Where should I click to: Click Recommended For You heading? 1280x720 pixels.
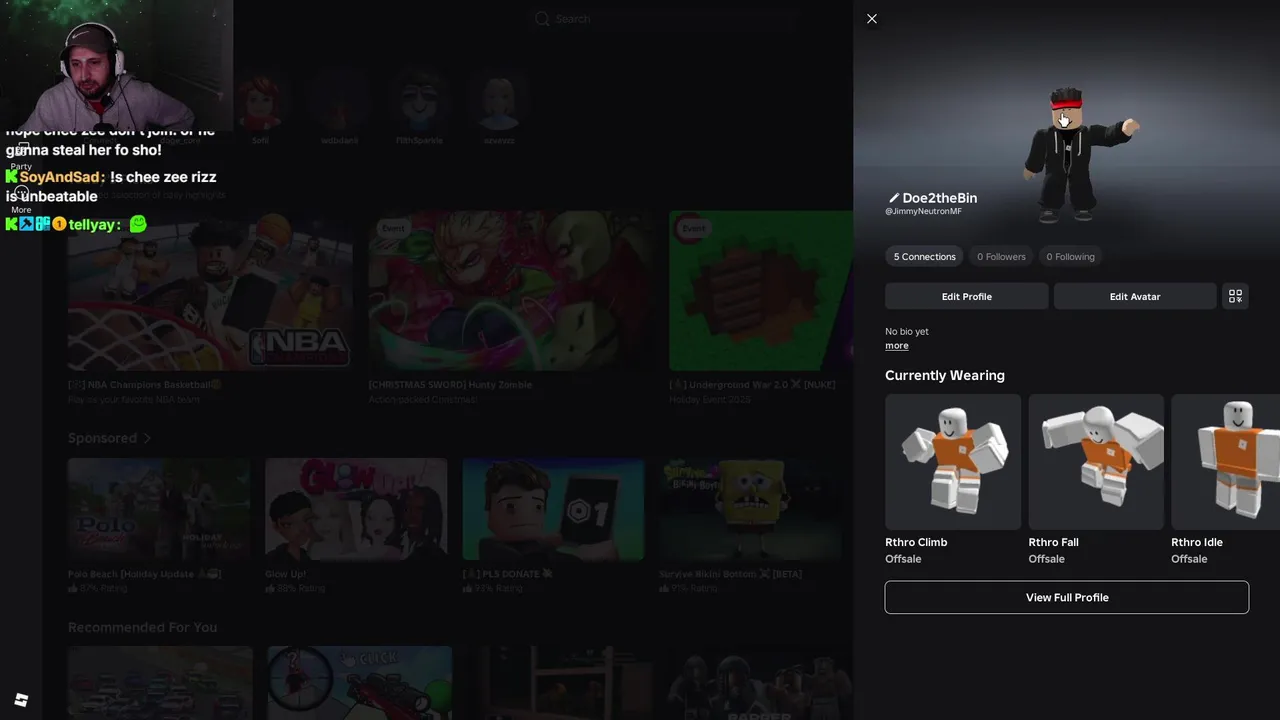coord(142,627)
